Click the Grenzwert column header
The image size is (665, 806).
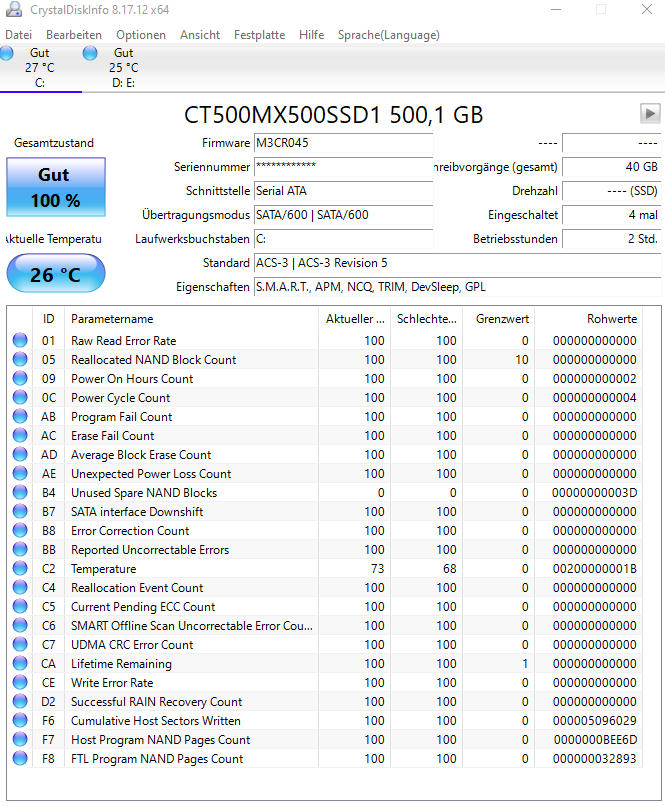pos(498,319)
